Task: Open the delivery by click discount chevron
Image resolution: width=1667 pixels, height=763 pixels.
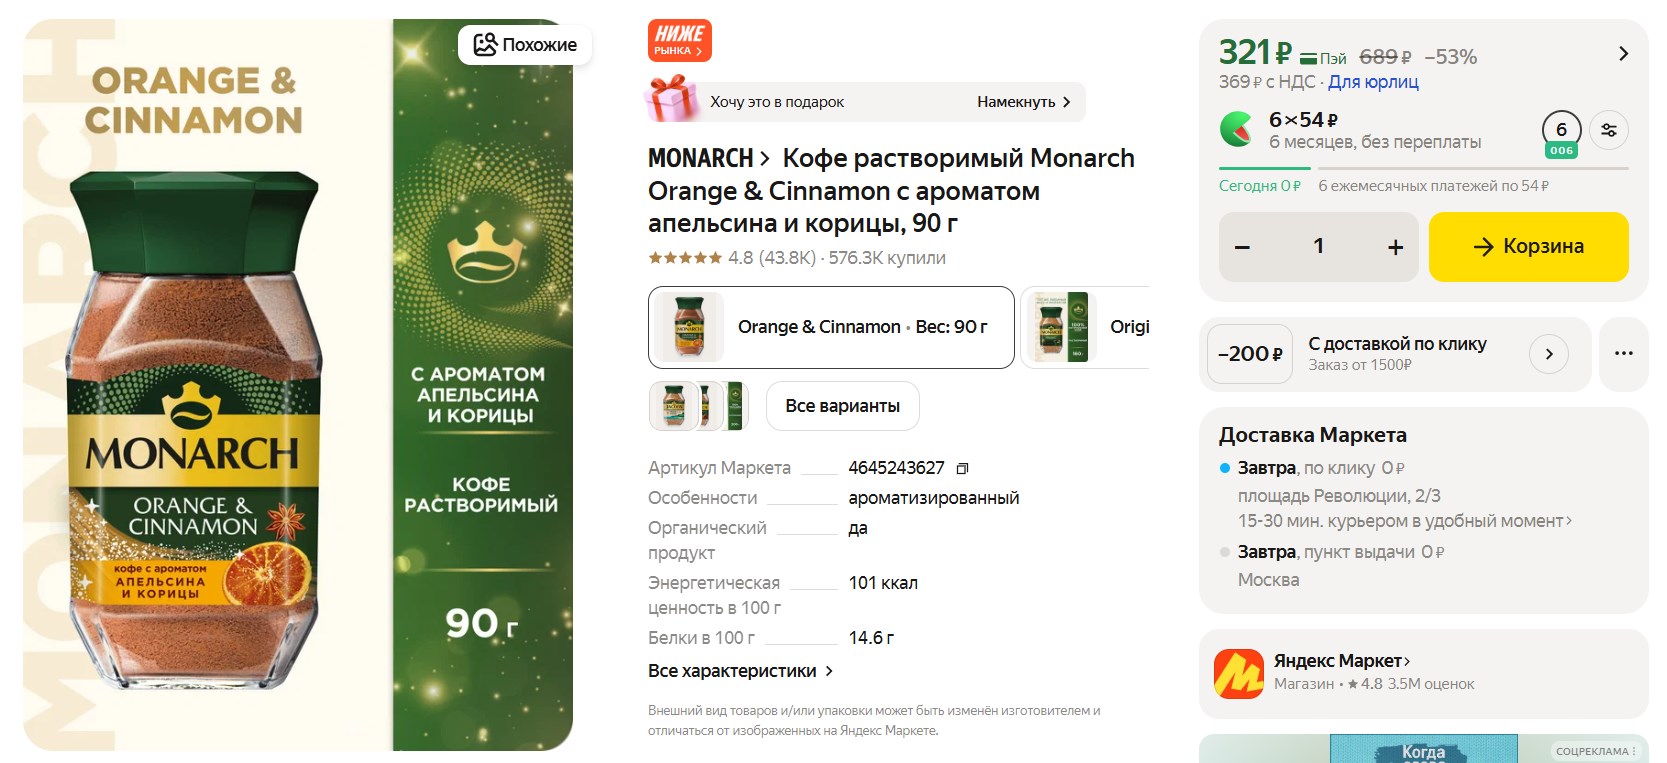Action: tap(1548, 354)
